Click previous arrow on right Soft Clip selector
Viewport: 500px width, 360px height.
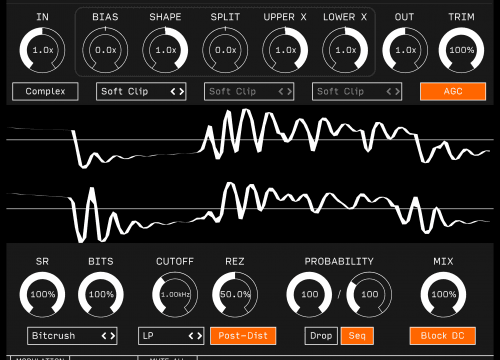pyautogui.click(x=389, y=91)
